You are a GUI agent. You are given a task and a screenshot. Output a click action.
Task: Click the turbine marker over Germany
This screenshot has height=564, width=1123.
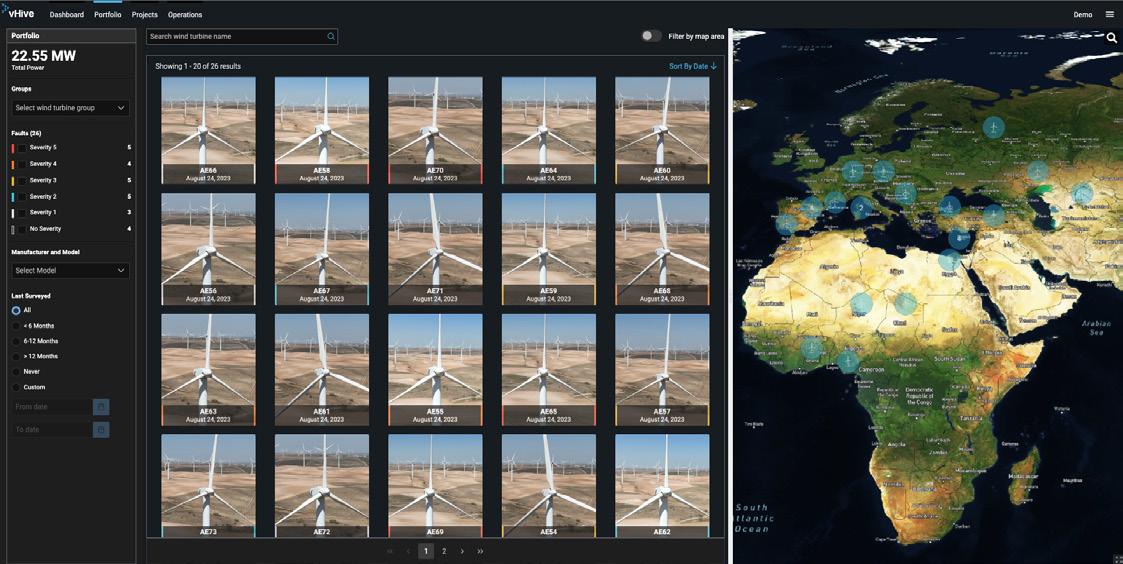click(852, 171)
